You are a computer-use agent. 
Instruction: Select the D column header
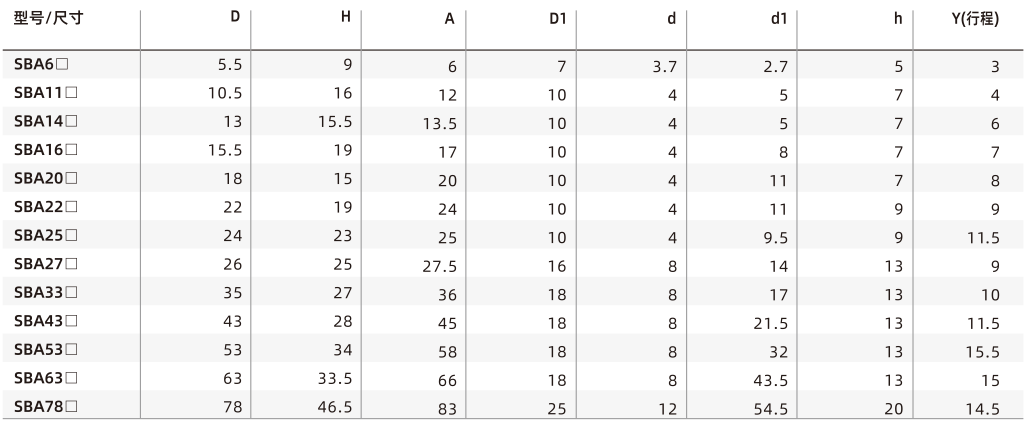point(235,18)
